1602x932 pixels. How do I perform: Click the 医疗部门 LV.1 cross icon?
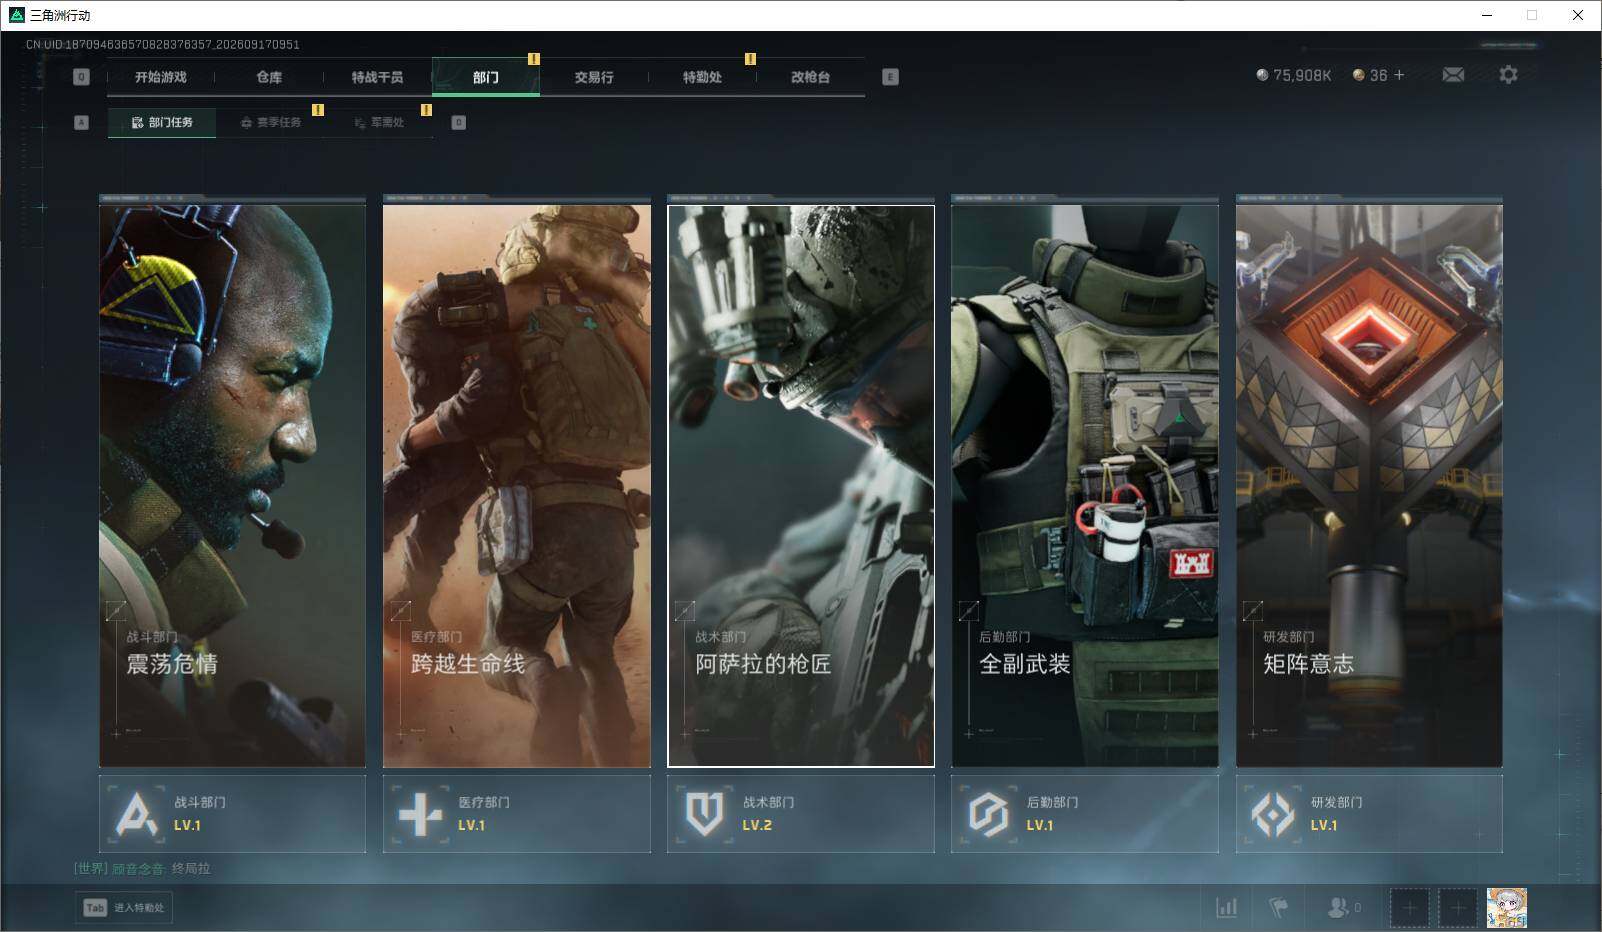click(420, 814)
